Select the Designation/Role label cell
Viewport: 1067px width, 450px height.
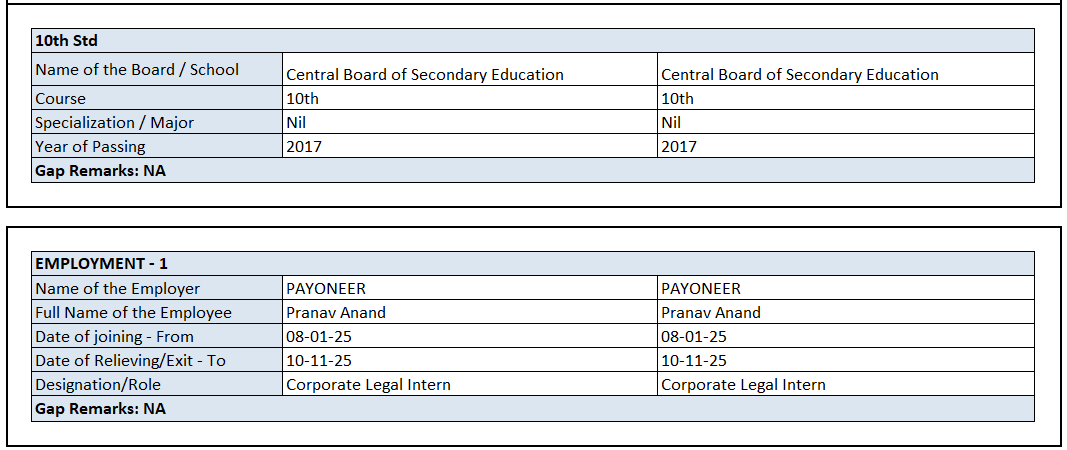(x=98, y=385)
